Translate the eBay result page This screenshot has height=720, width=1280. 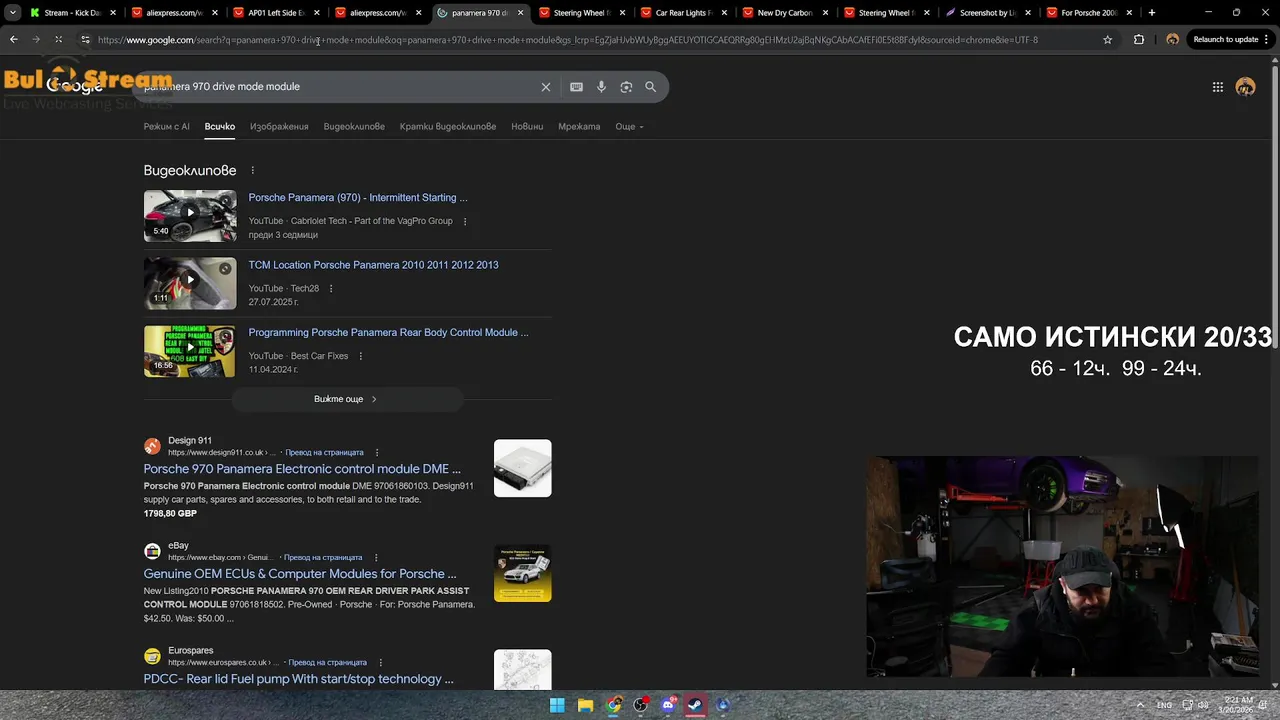point(322,558)
